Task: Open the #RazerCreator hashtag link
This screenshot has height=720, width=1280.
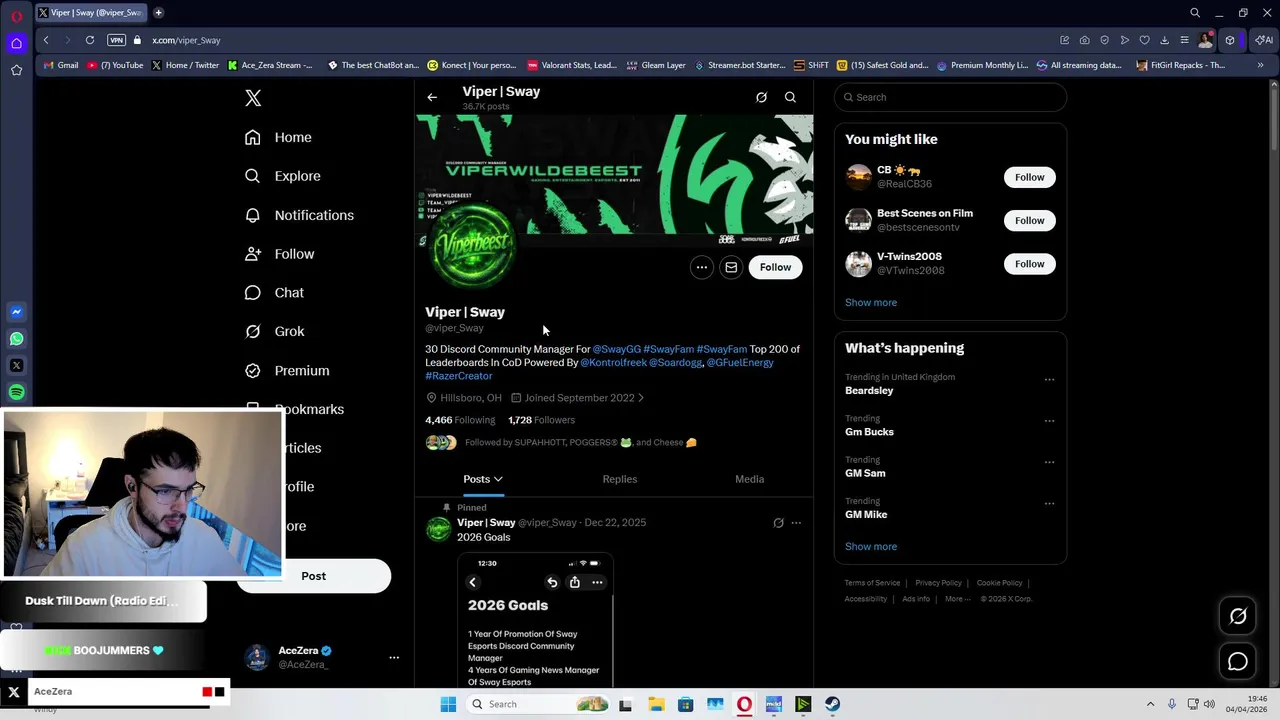Action: [459, 376]
